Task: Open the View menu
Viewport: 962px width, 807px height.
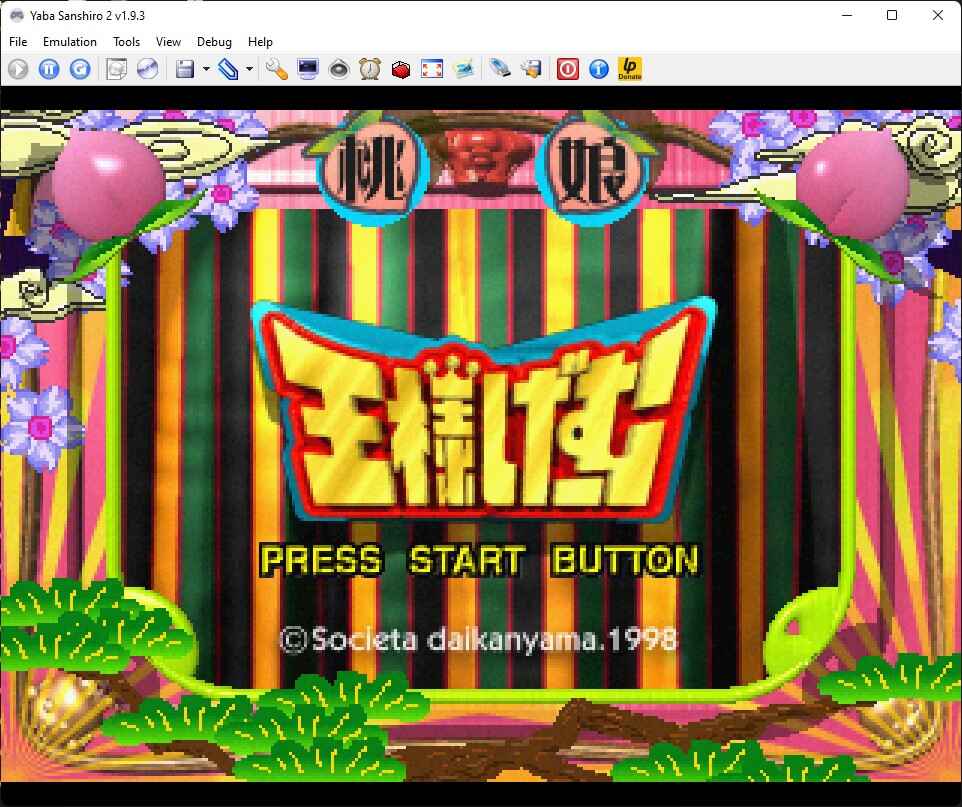Action: coord(168,42)
